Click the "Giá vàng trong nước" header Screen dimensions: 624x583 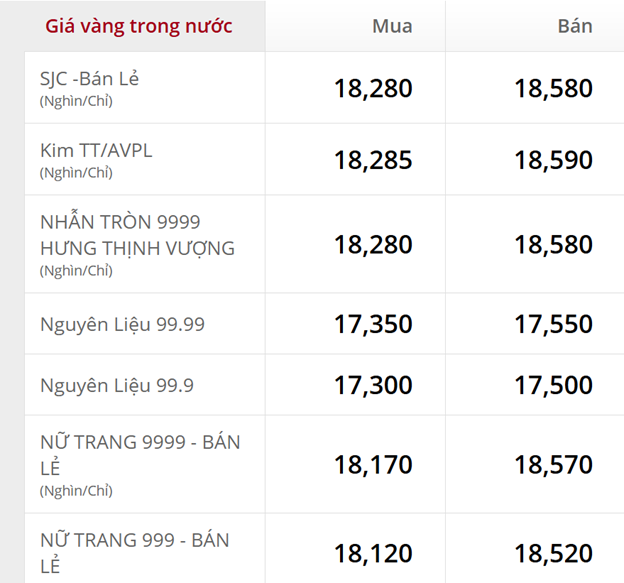point(138,26)
